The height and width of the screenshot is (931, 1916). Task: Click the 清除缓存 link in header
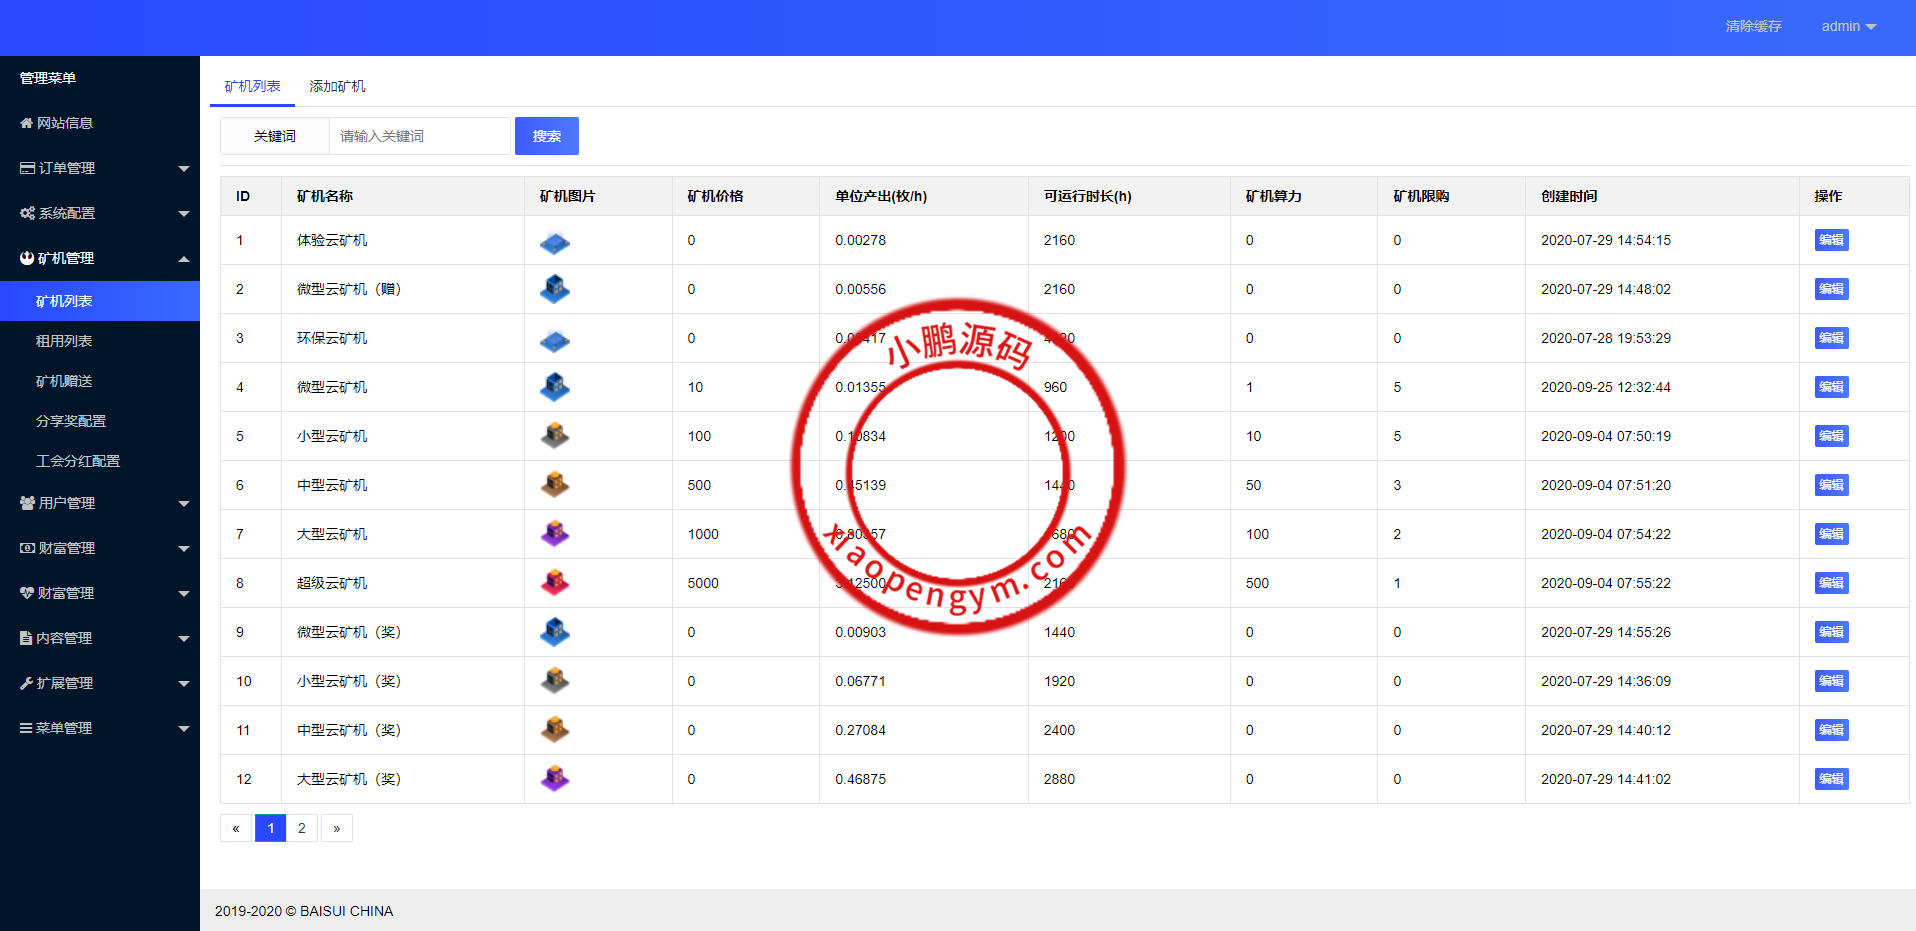point(1753,26)
